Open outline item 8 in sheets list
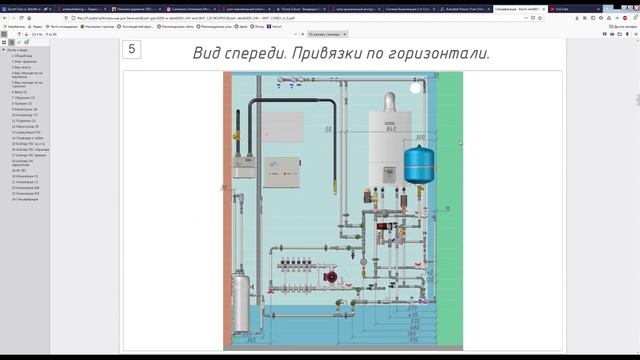The image size is (640, 360). coord(22,104)
